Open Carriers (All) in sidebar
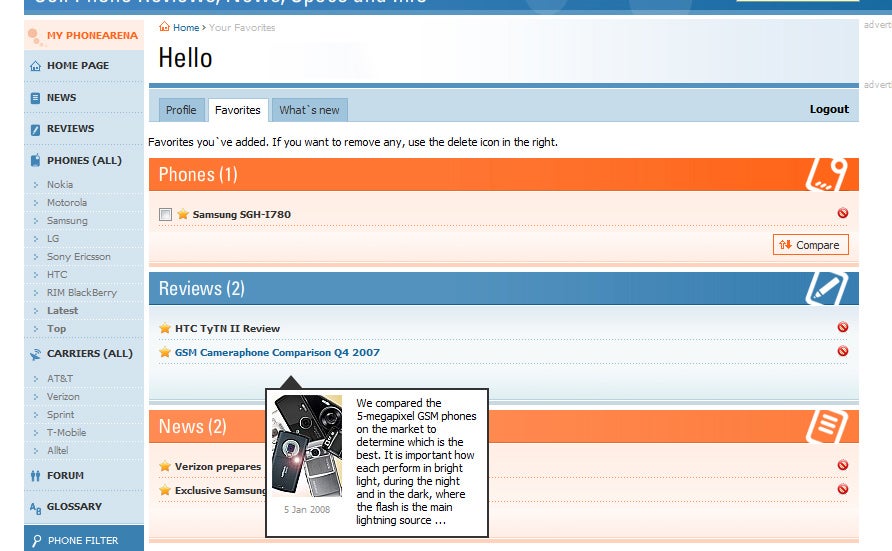The image size is (892, 551). coord(90,353)
